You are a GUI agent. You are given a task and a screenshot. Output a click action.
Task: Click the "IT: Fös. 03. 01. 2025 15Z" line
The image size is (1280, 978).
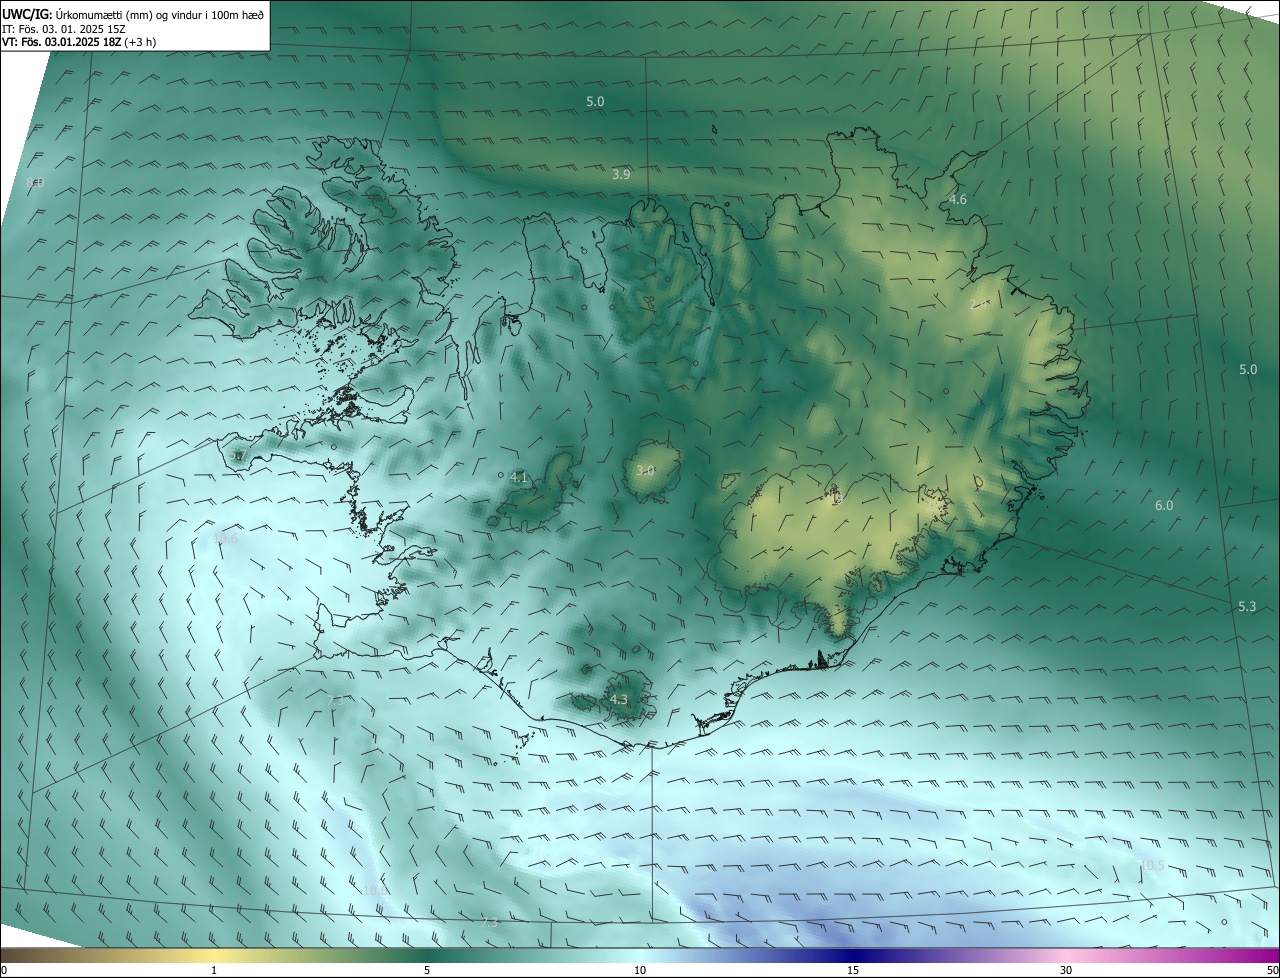pyautogui.click(x=63, y=28)
